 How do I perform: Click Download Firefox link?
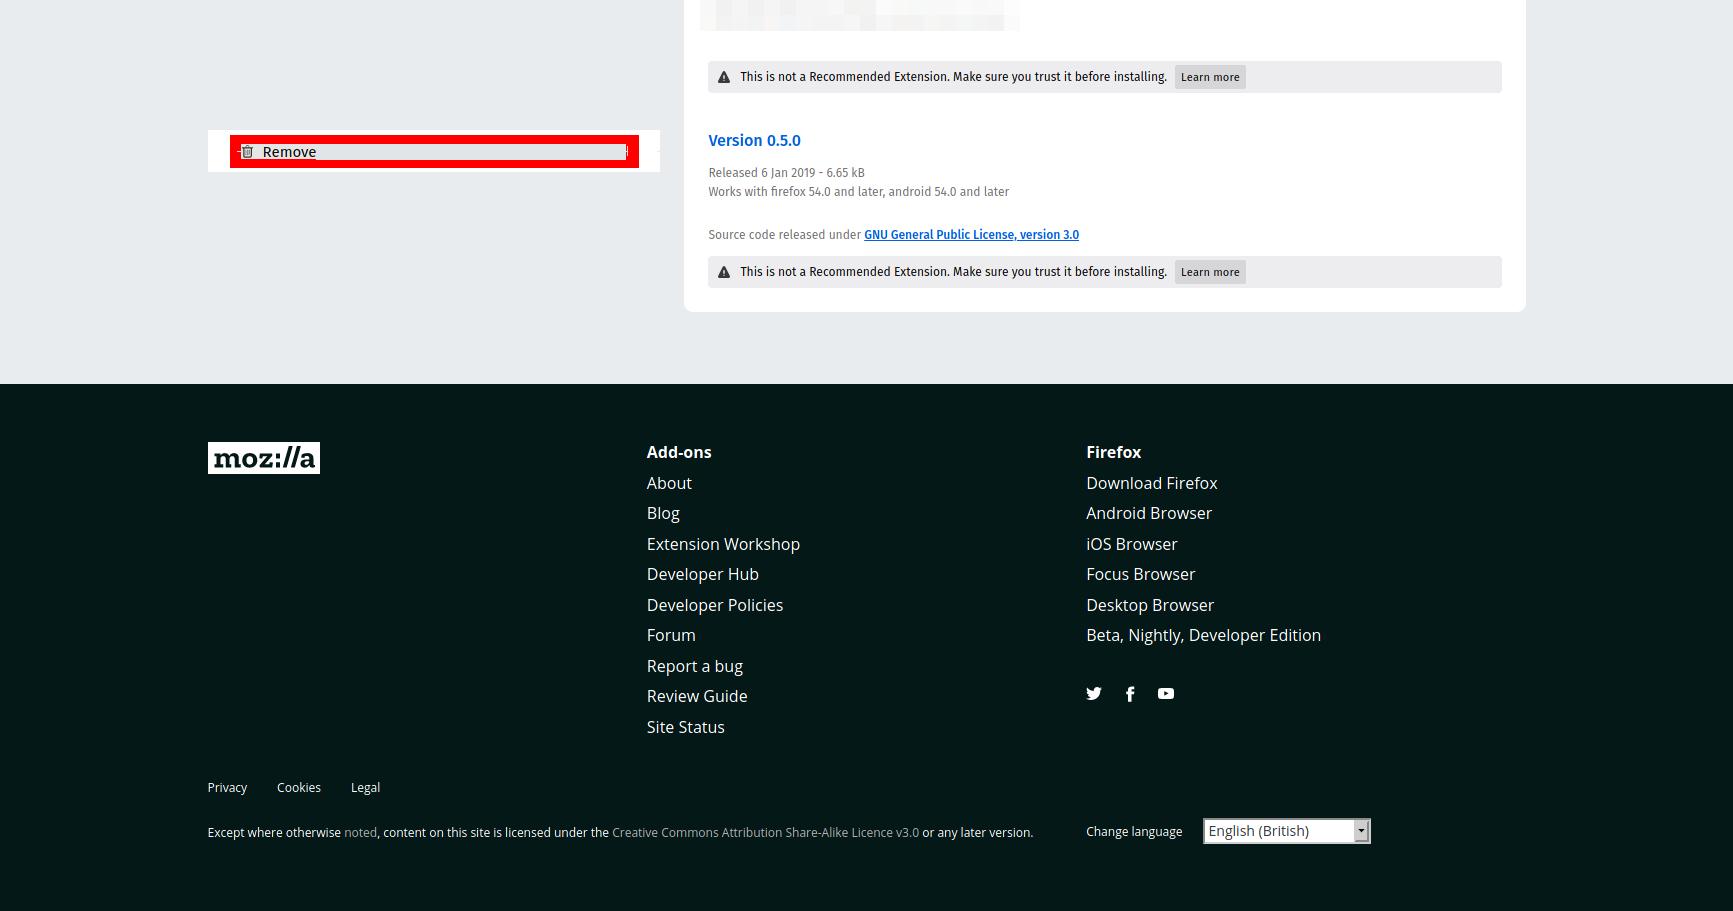(1152, 483)
